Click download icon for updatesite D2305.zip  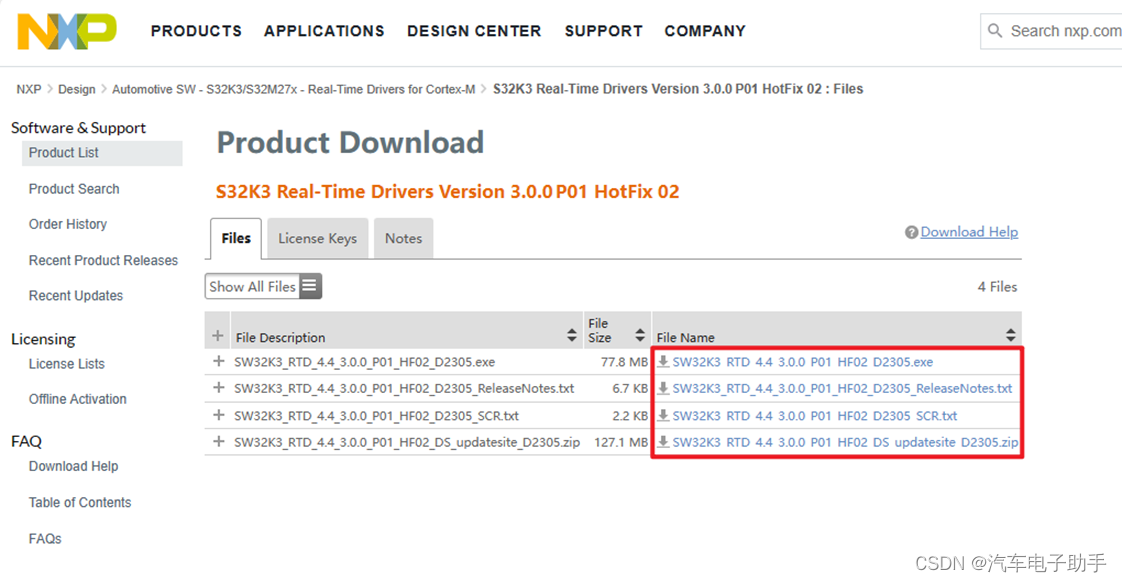pyautogui.click(x=663, y=442)
